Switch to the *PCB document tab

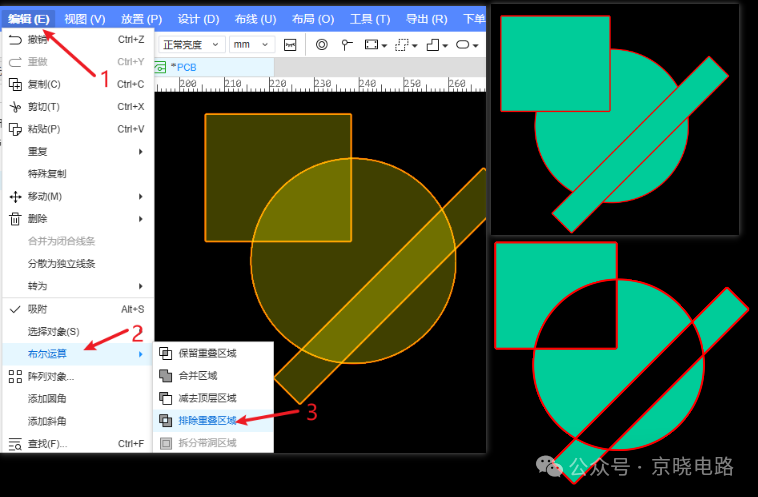[x=214, y=67]
